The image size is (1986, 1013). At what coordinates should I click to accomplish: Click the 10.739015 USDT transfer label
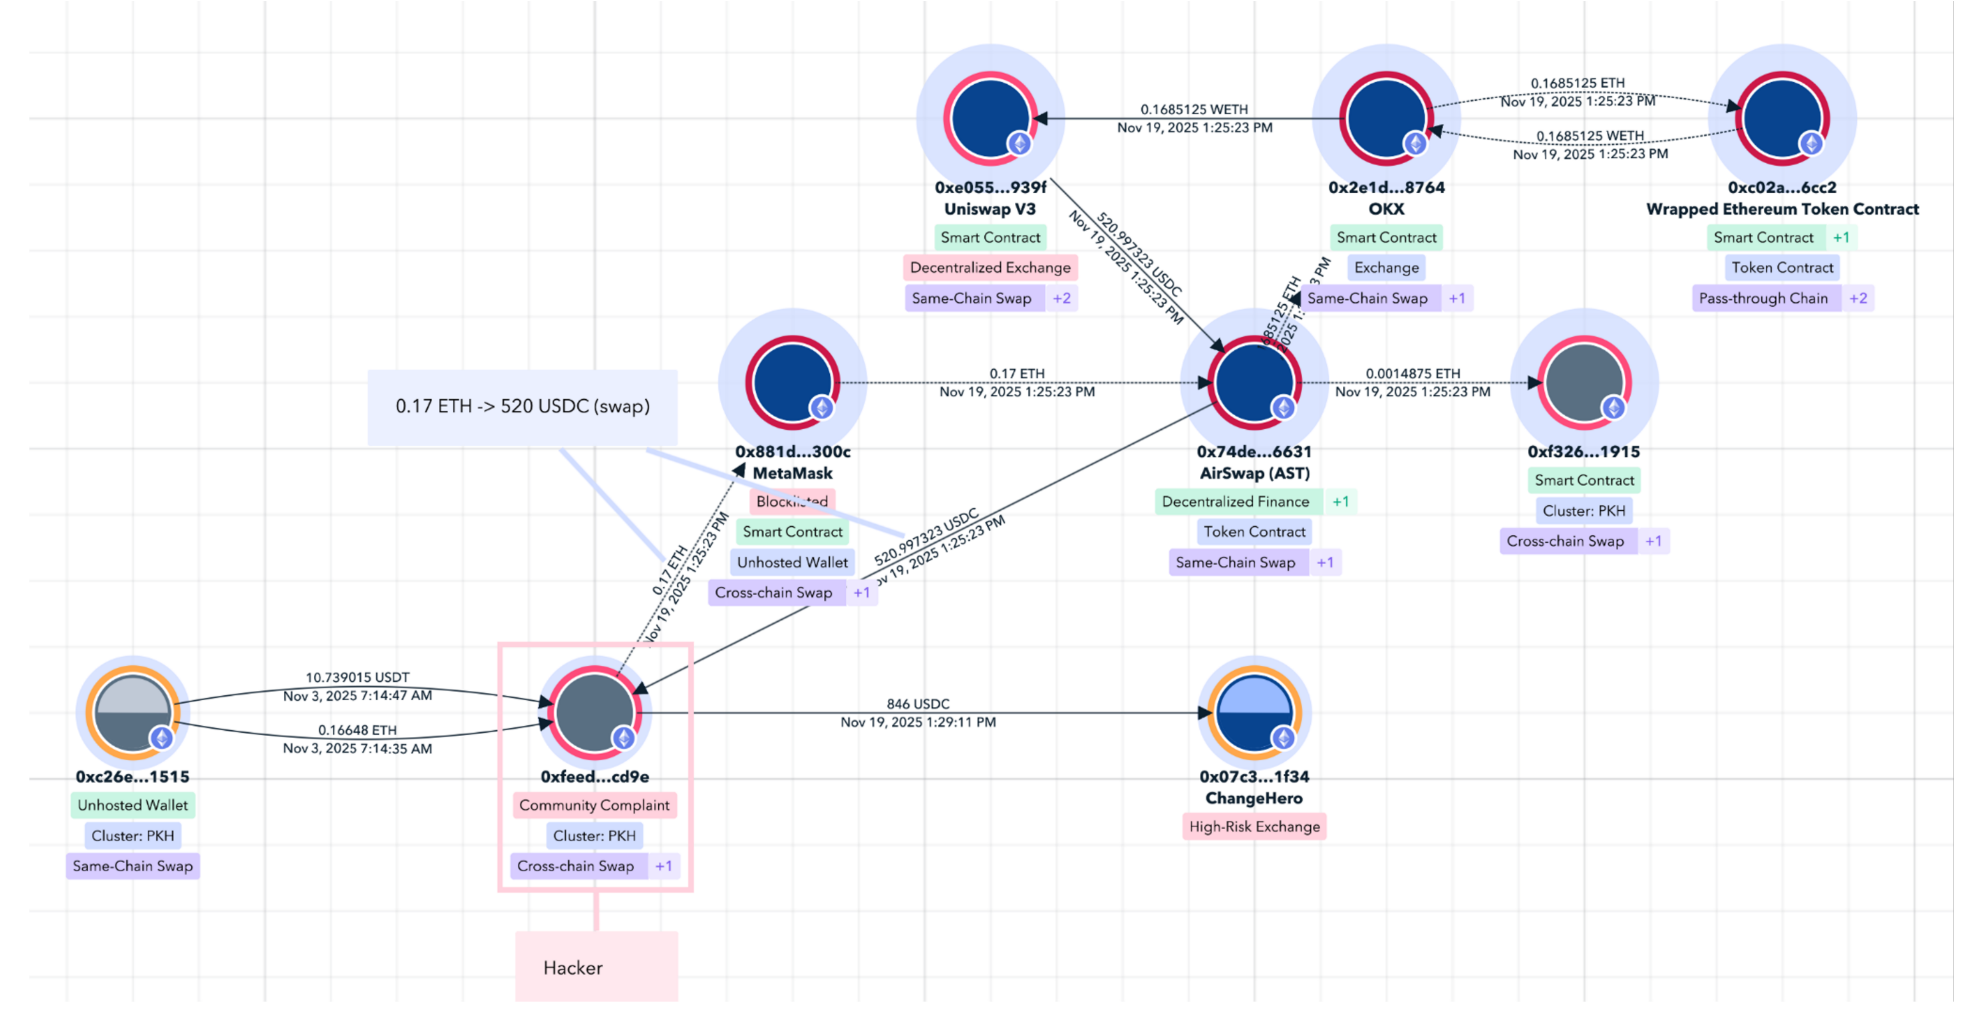(x=357, y=677)
